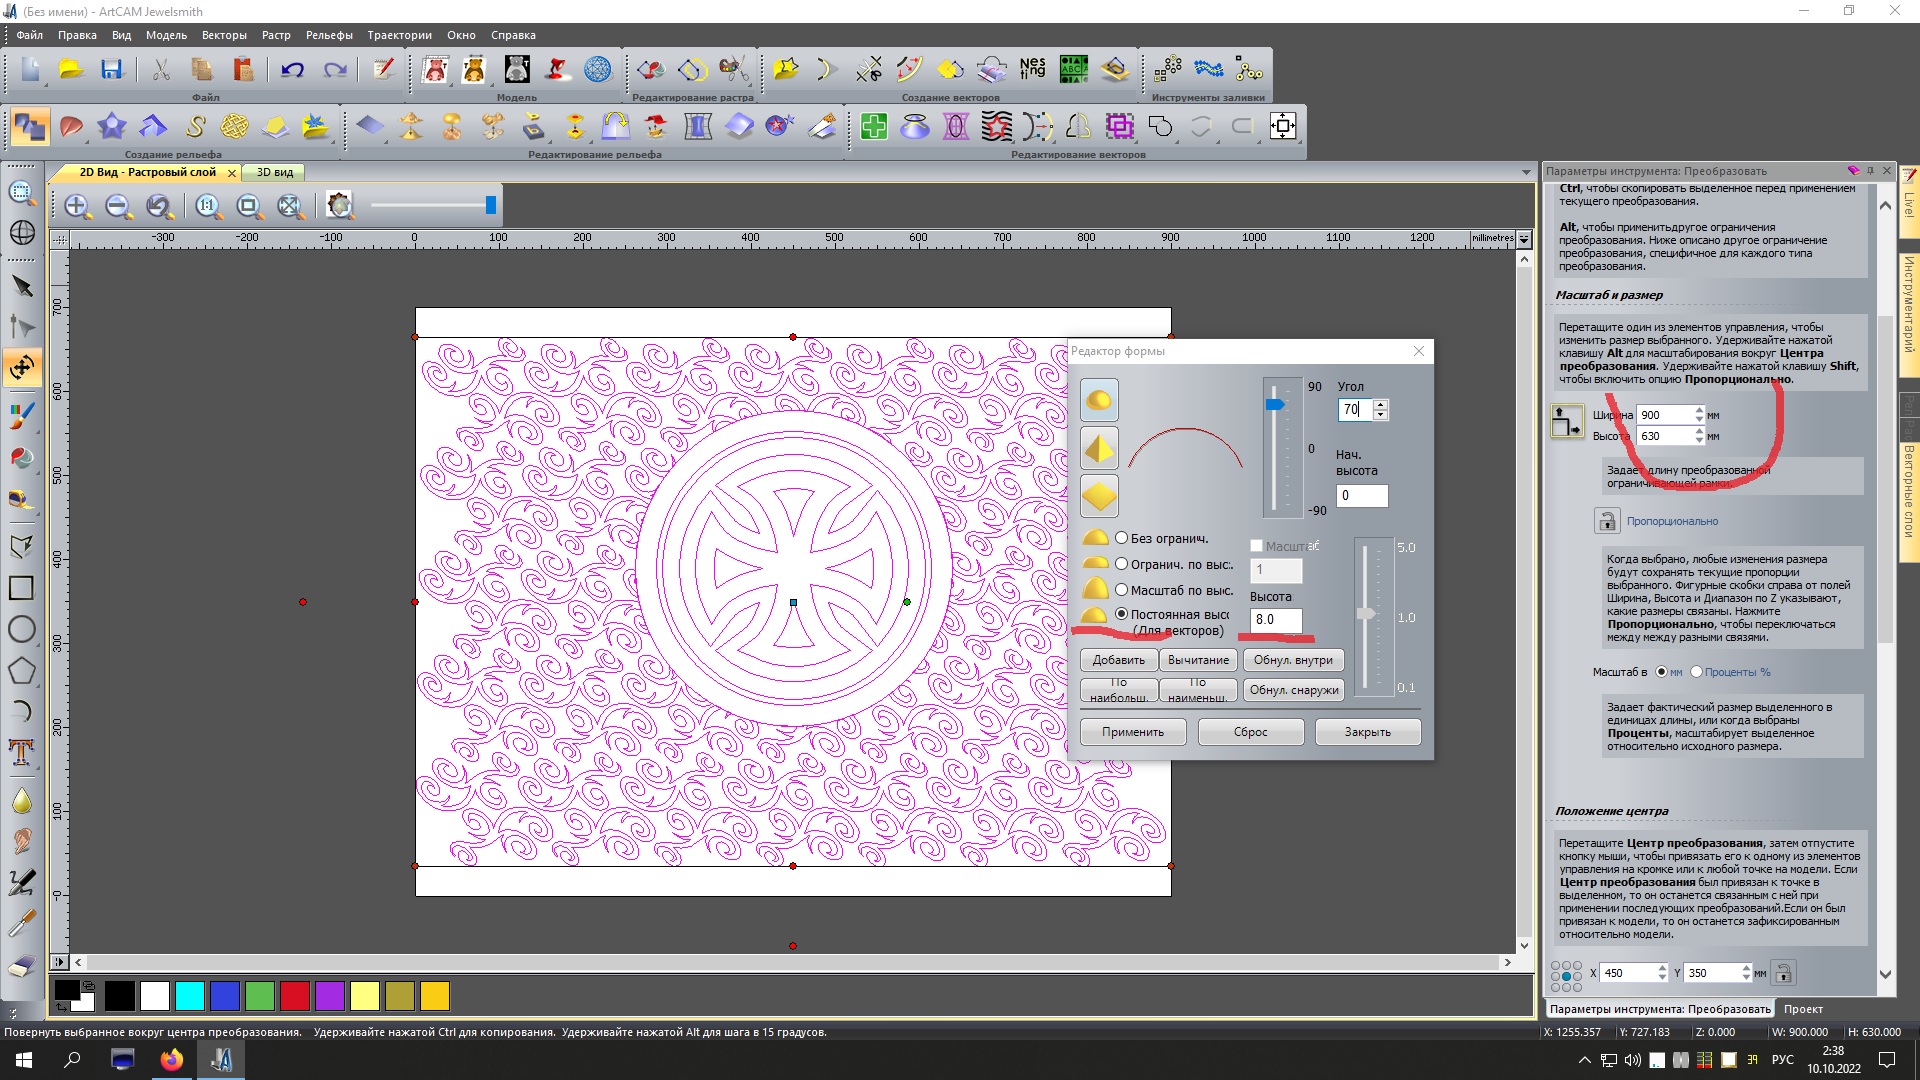Screen dimensions: 1920x1080
Task: Select the Без огранич. radio option
Action: 1122,538
